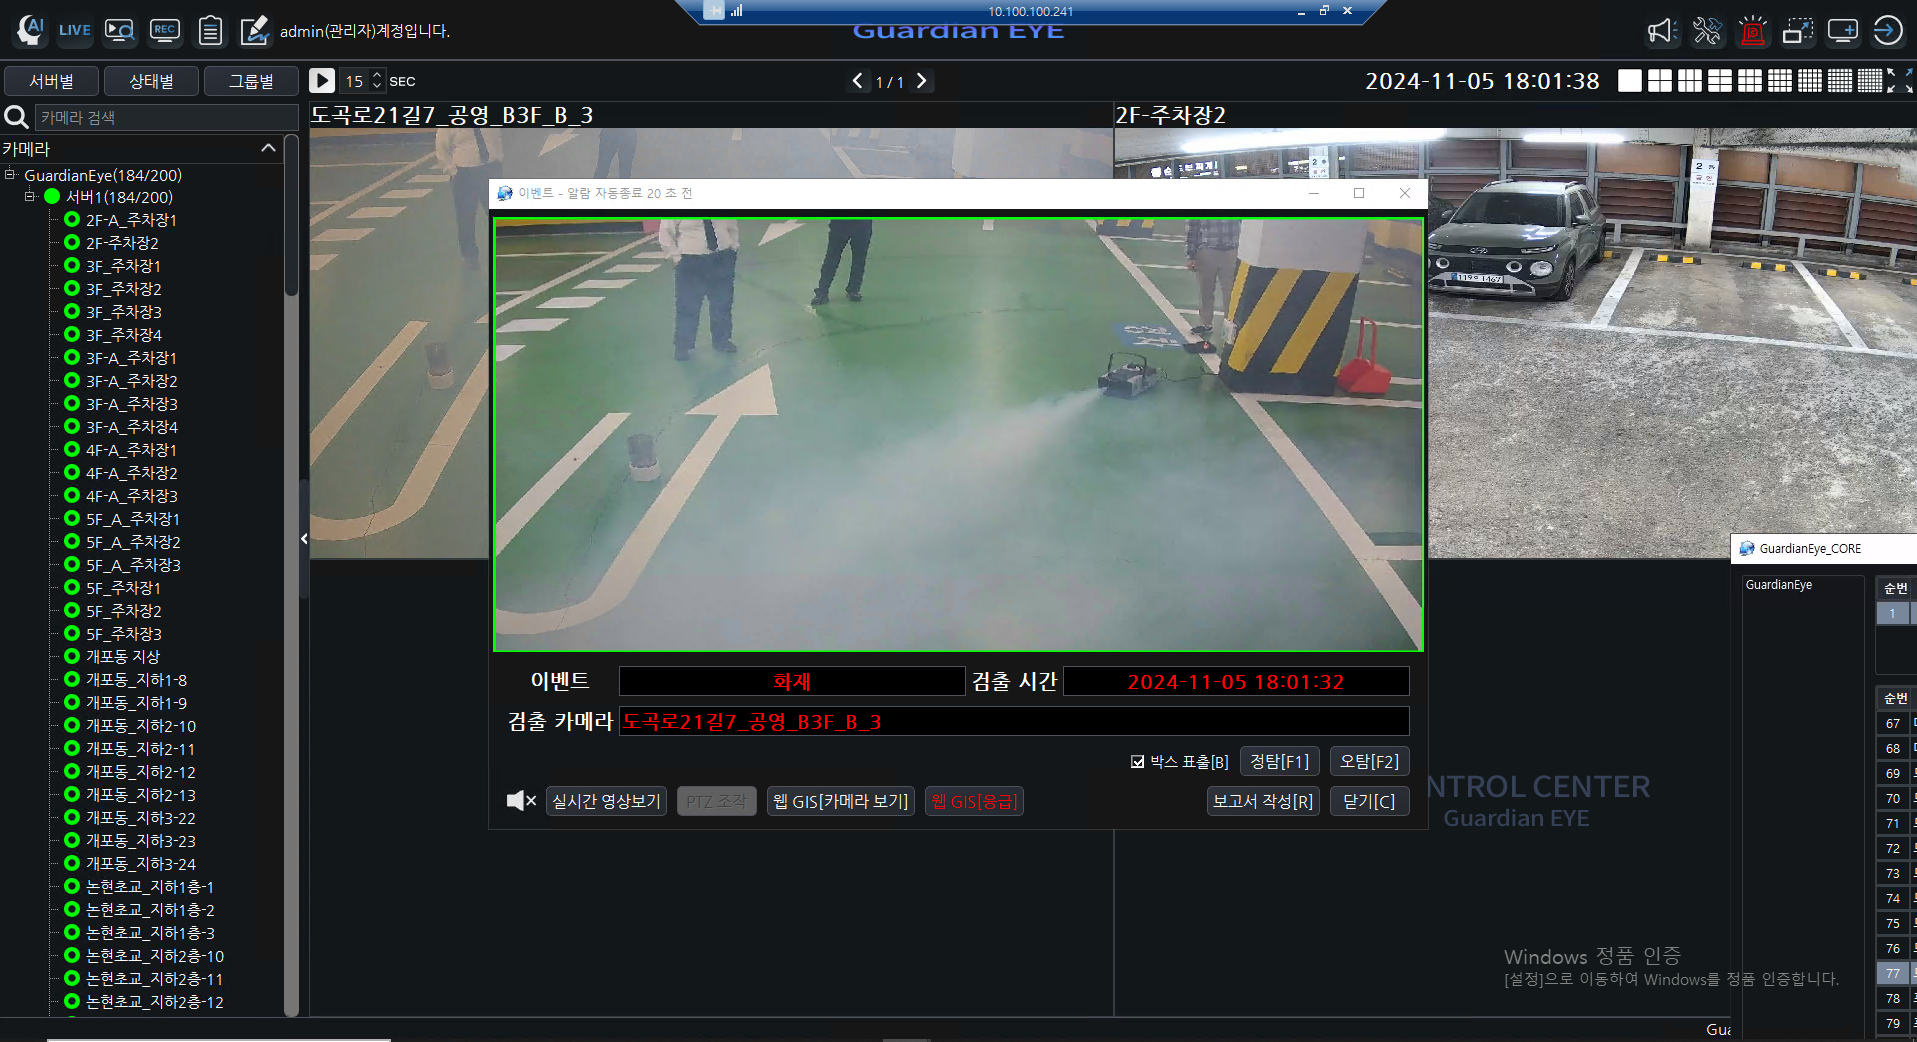The width and height of the screenshot is (1917, 1042).
Task: Click the 오탐[F2] button
Action: pyautogui.click(x=1370, y=762)
